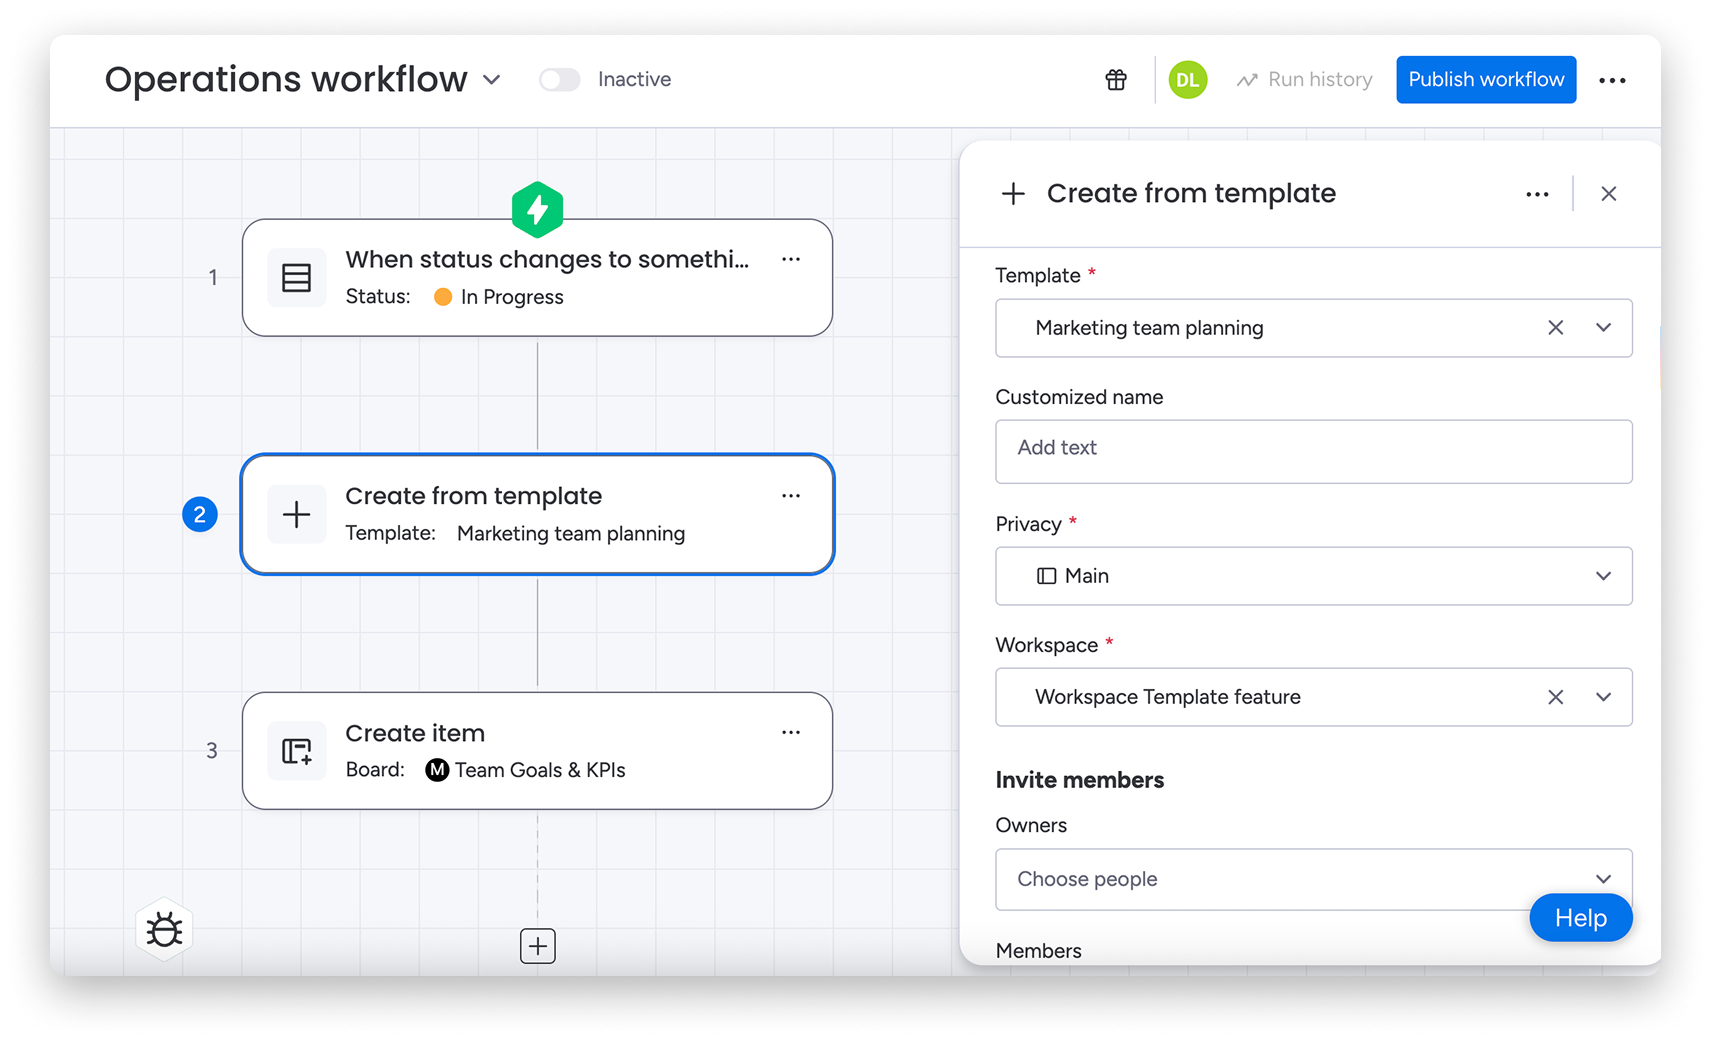Click the blue Help button
The image size is (1711, 1041).
[x=1580, y=918]
